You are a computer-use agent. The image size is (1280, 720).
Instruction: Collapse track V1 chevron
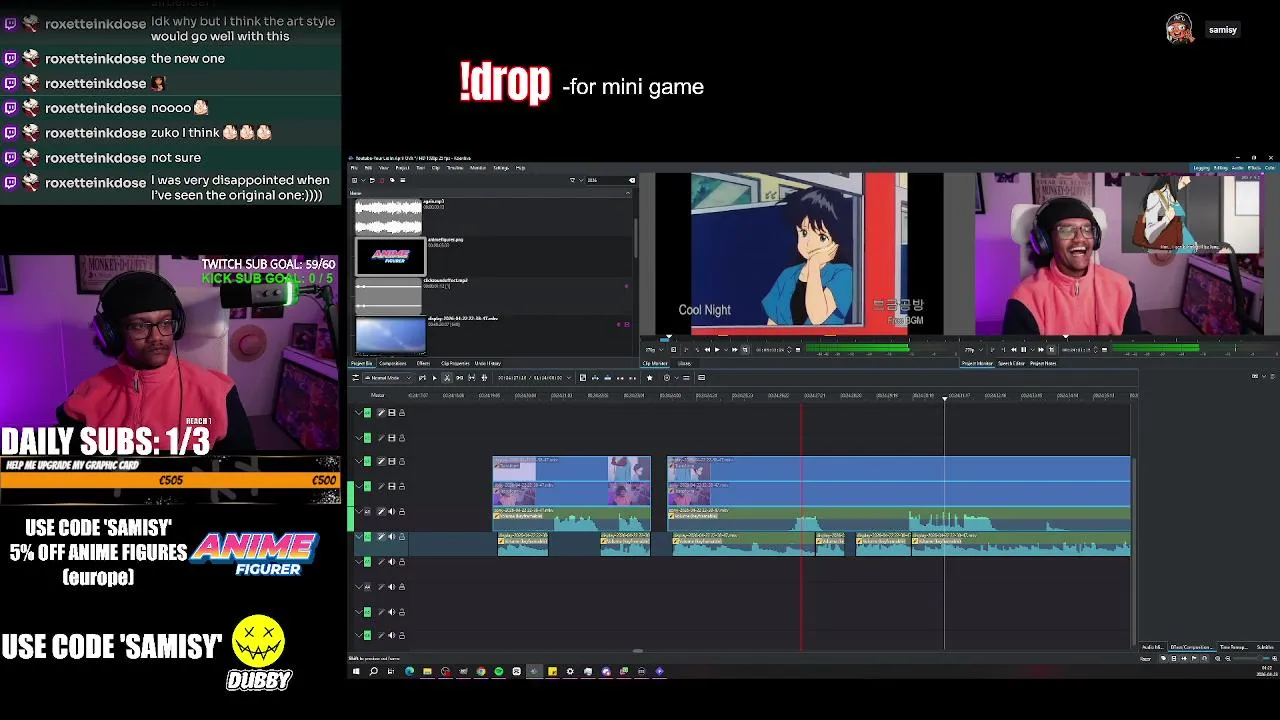tap(359, 486)
